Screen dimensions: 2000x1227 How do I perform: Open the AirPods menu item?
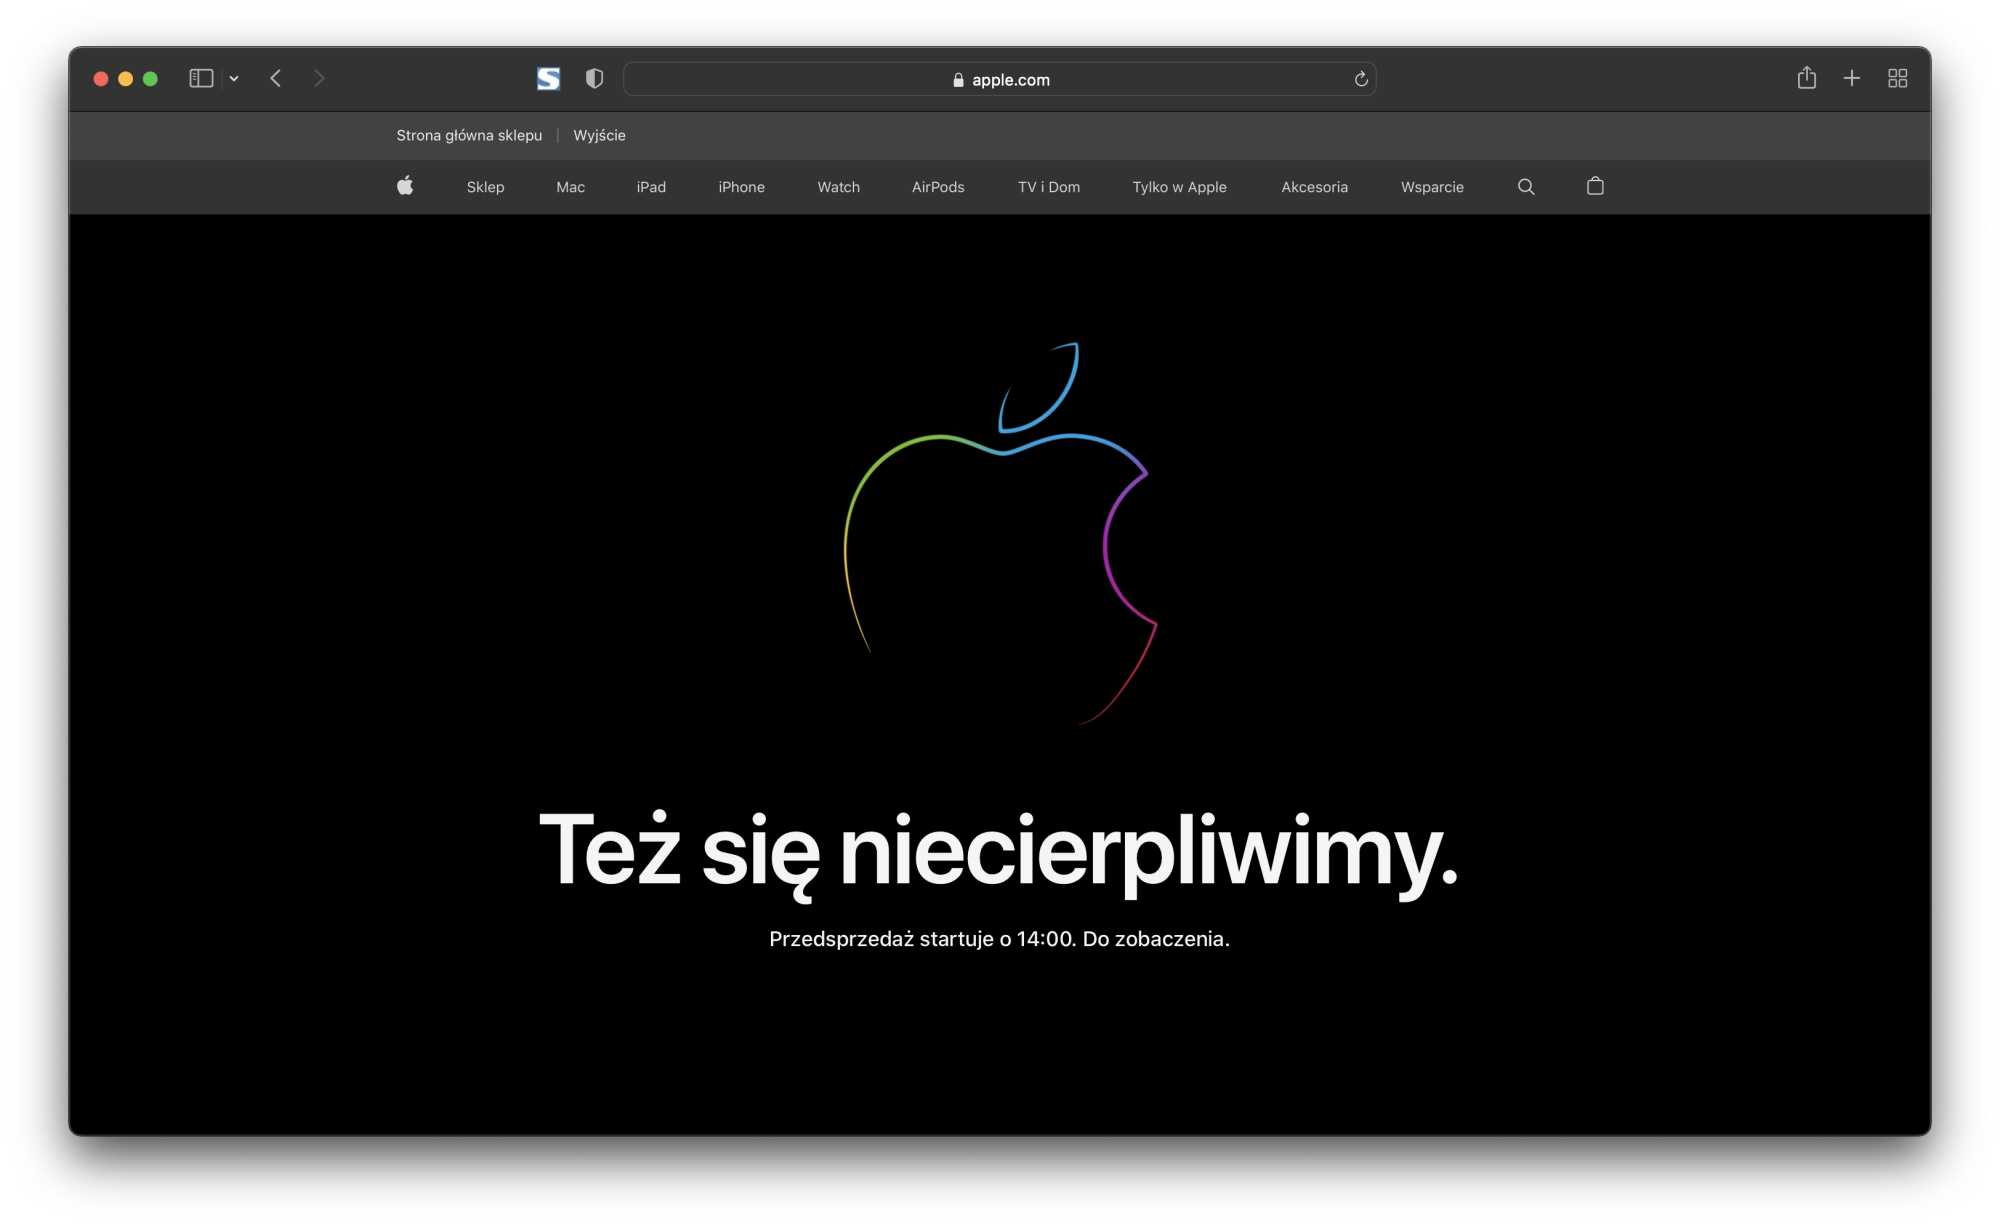click(x=938, y=187)
